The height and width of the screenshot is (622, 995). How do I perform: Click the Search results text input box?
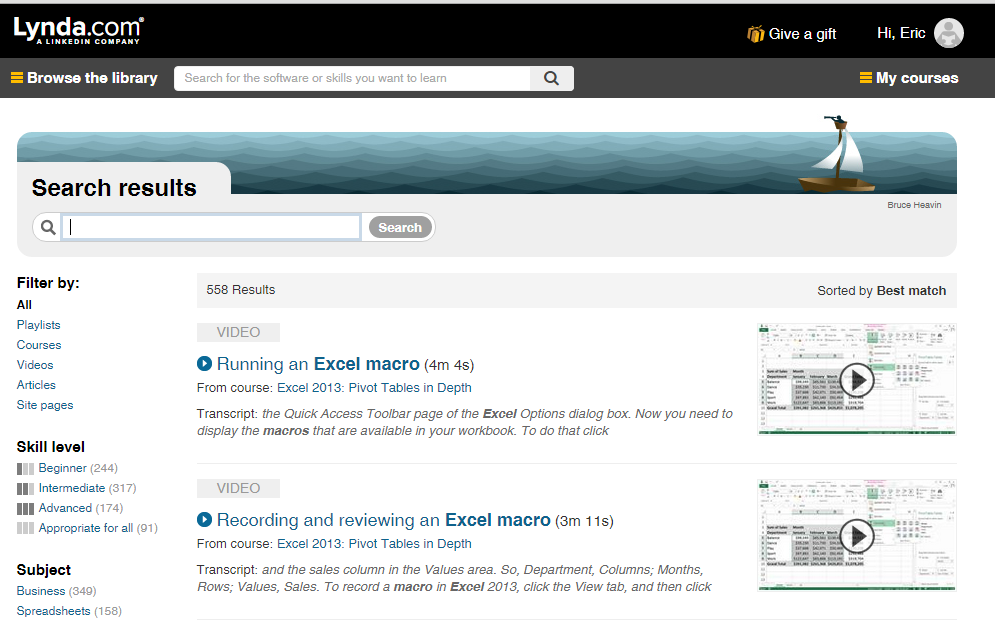(x=211, y=227)
